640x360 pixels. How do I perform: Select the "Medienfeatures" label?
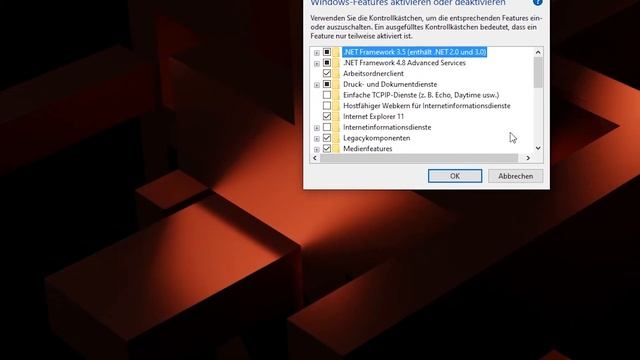367,149
